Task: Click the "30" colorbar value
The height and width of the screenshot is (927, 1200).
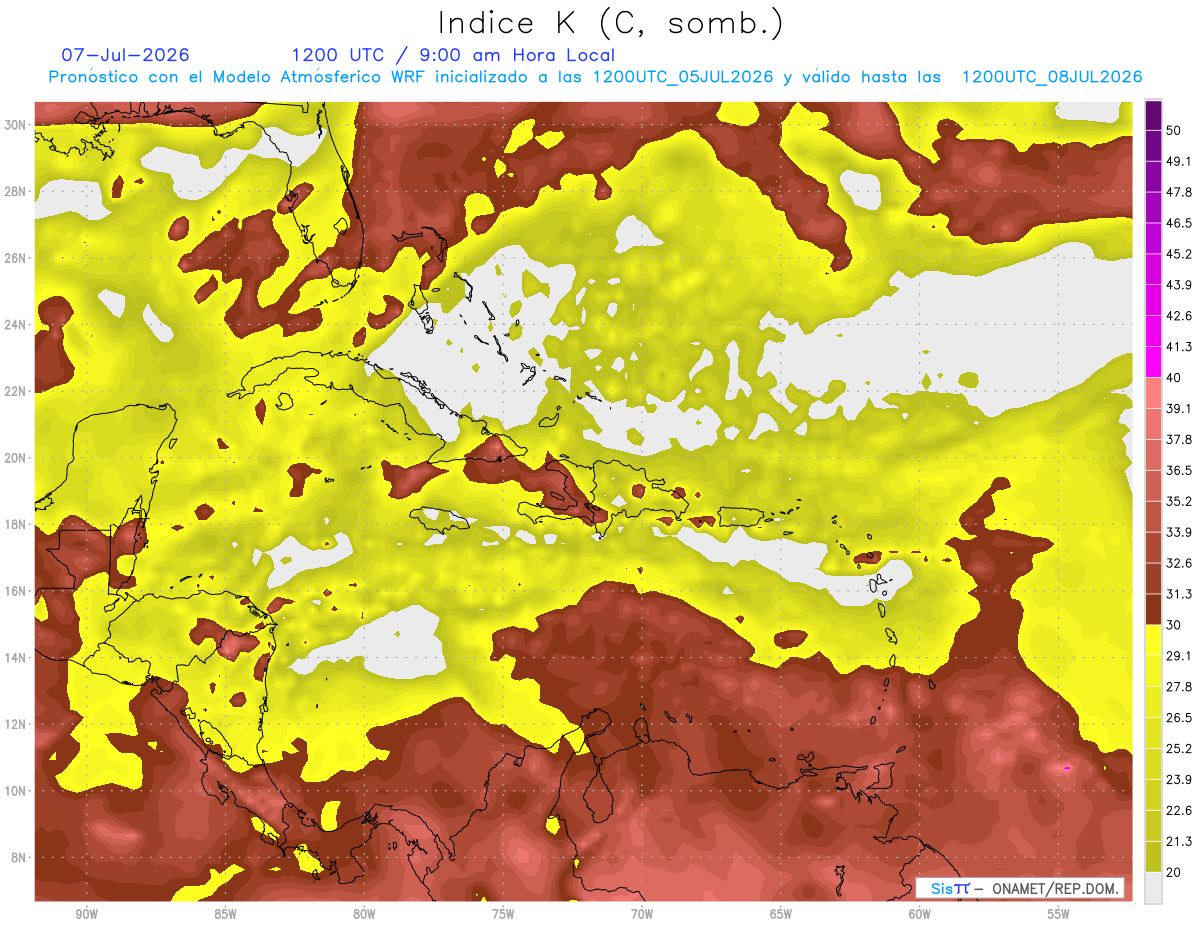Action: tap(1174, 625)
